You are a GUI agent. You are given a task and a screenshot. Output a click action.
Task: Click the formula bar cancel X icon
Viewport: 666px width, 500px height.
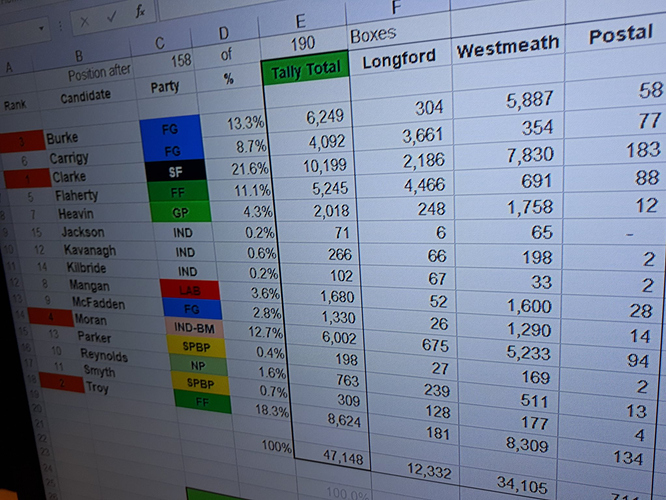coord(85,19)
